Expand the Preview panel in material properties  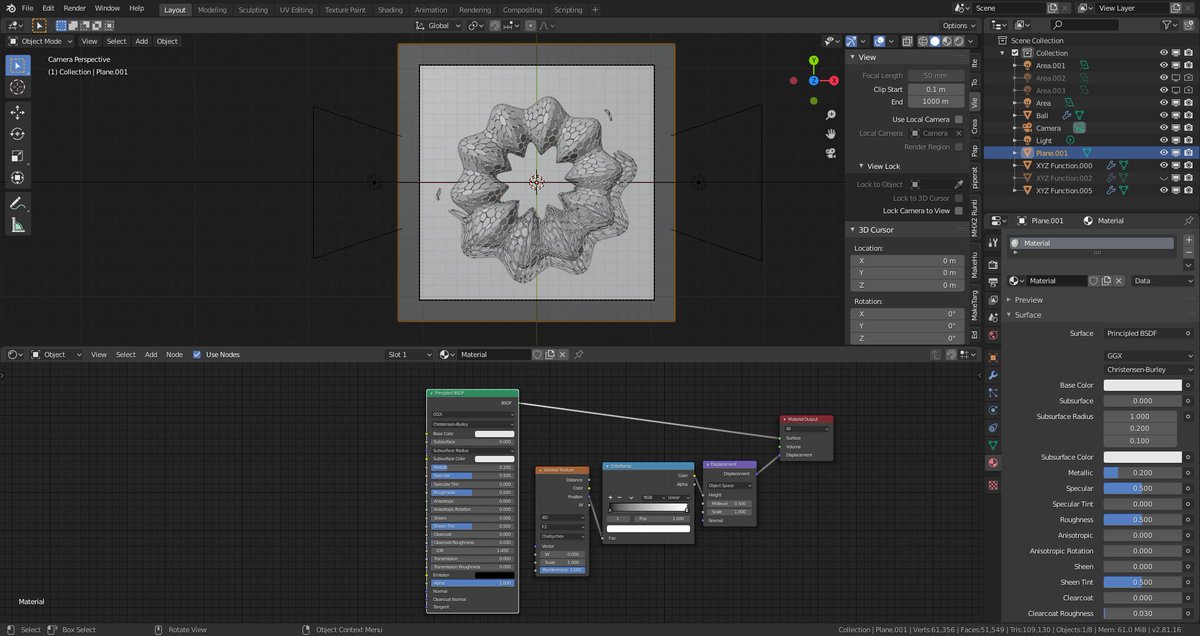(x=1029, y=299)
